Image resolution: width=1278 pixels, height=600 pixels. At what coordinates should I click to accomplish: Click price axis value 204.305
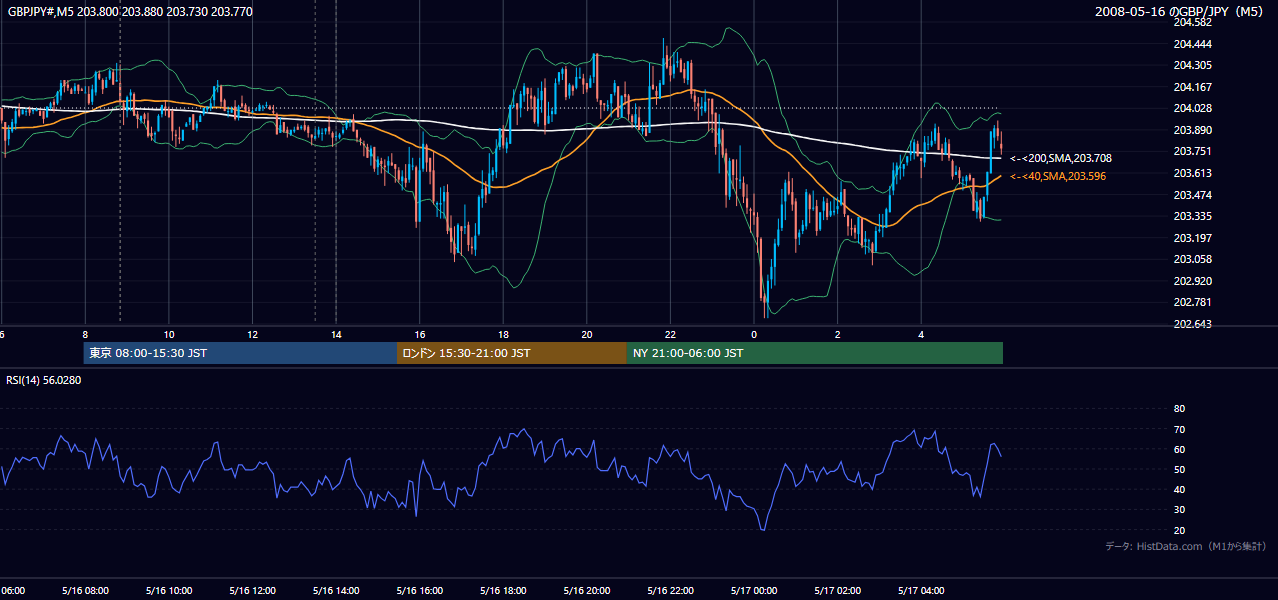click(x=1192, y=65)
